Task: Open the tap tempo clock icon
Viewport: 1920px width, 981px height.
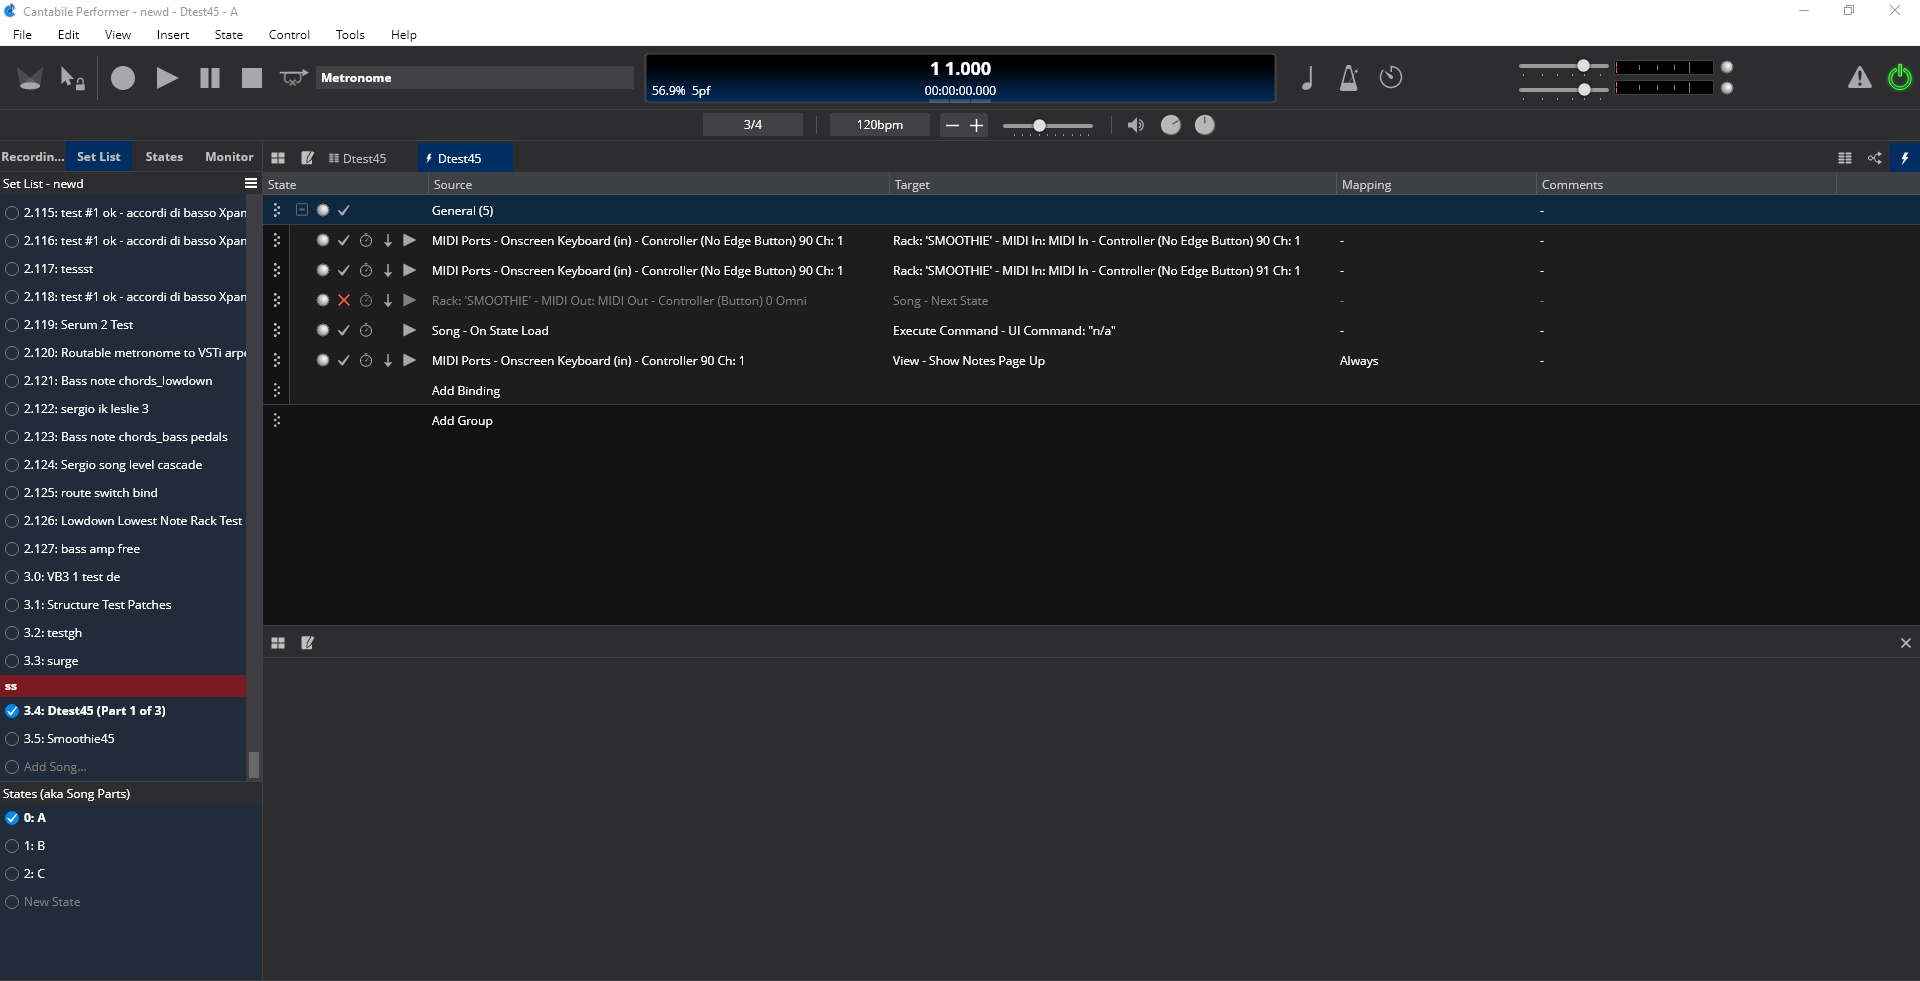Action: tap(1391, 78)
